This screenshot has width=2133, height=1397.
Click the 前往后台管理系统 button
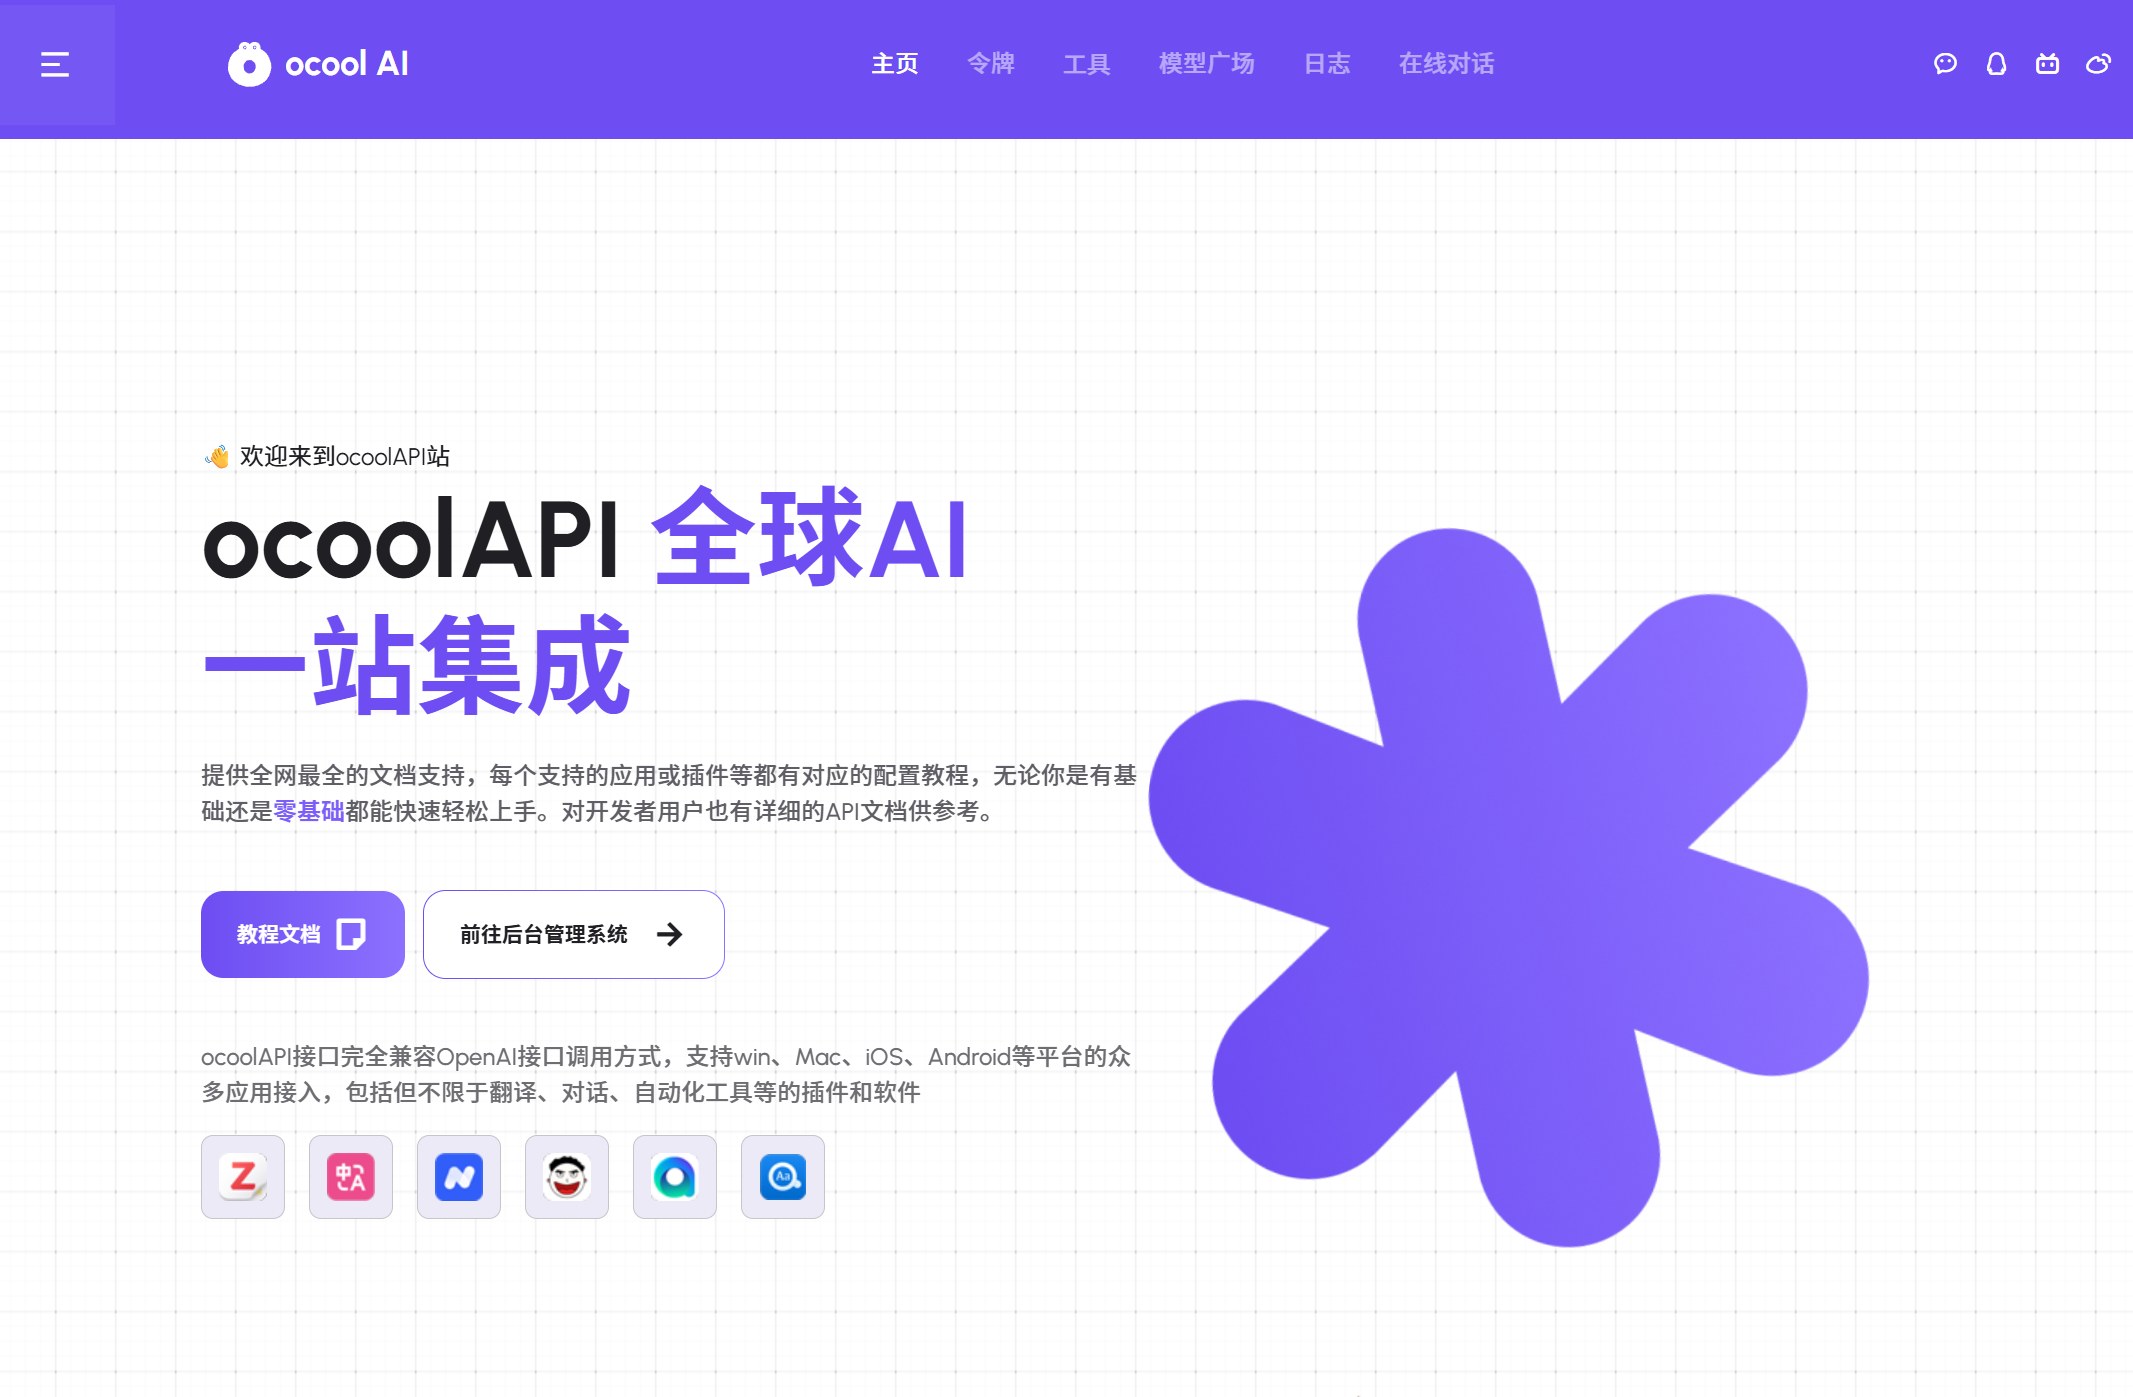(574, 934)
